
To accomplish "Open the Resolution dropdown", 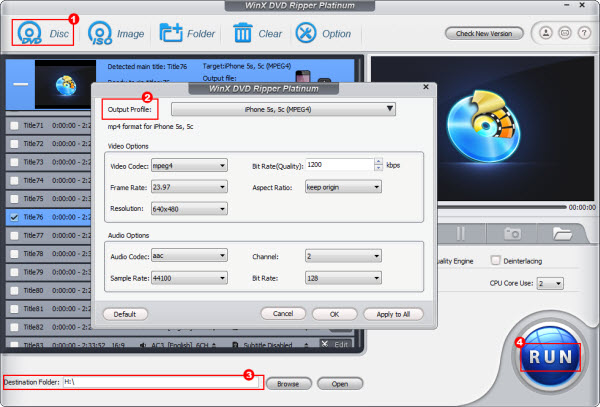I will (189, 209).
